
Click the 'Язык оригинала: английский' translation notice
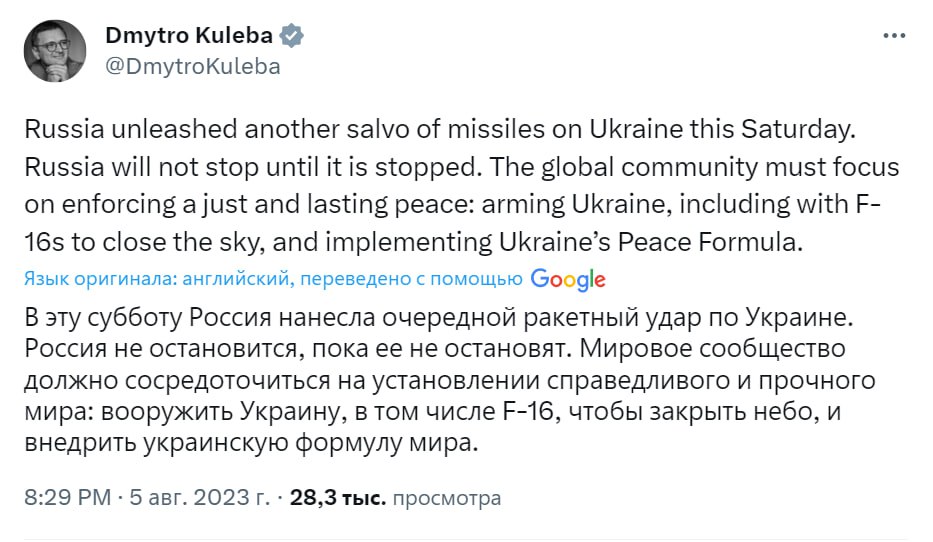(155, 280)
